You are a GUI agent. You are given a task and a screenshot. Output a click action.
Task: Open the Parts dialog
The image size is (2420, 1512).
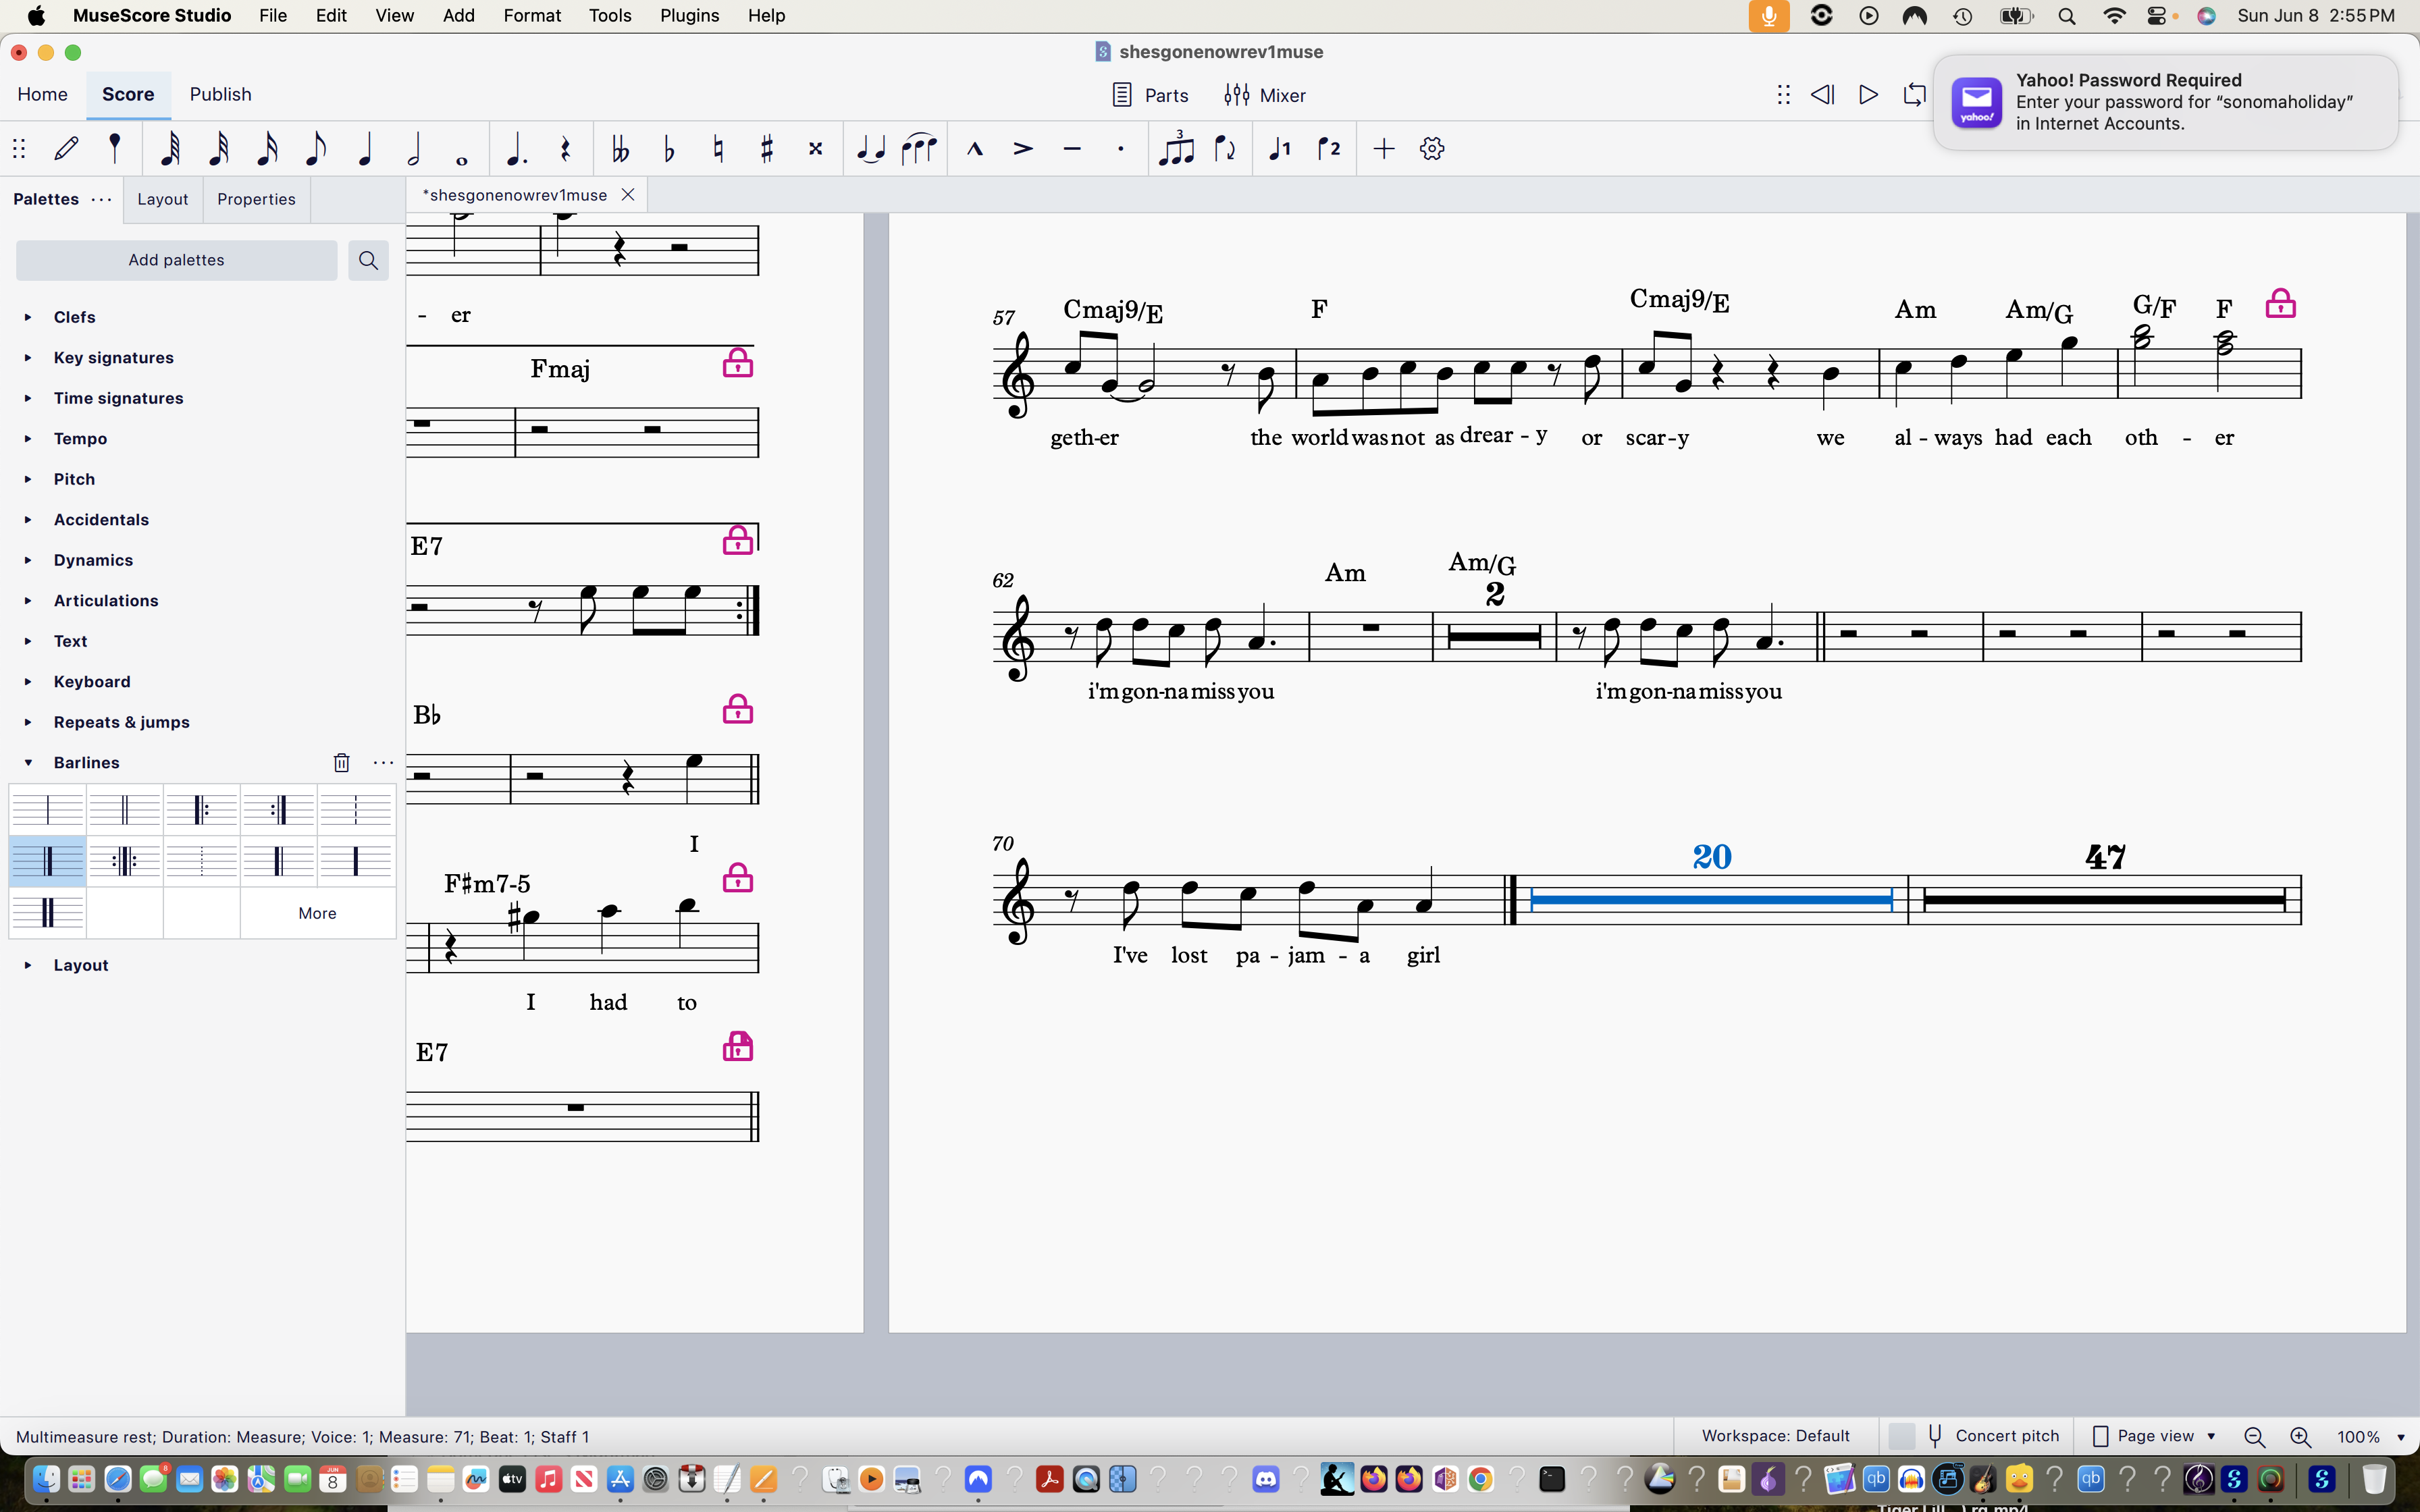pos(1150,95)
